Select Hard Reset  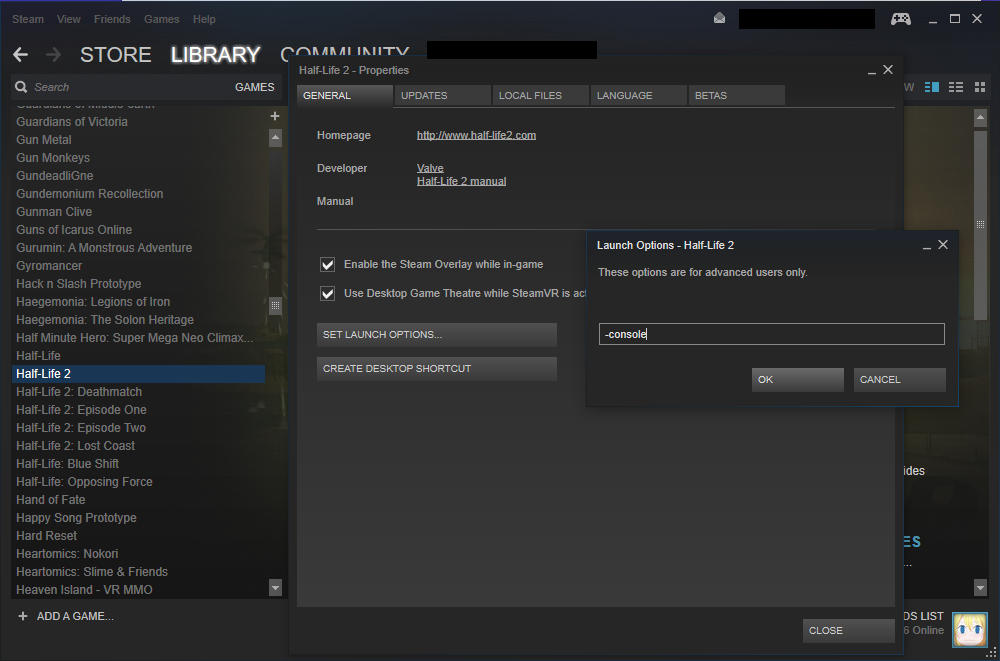138,536
